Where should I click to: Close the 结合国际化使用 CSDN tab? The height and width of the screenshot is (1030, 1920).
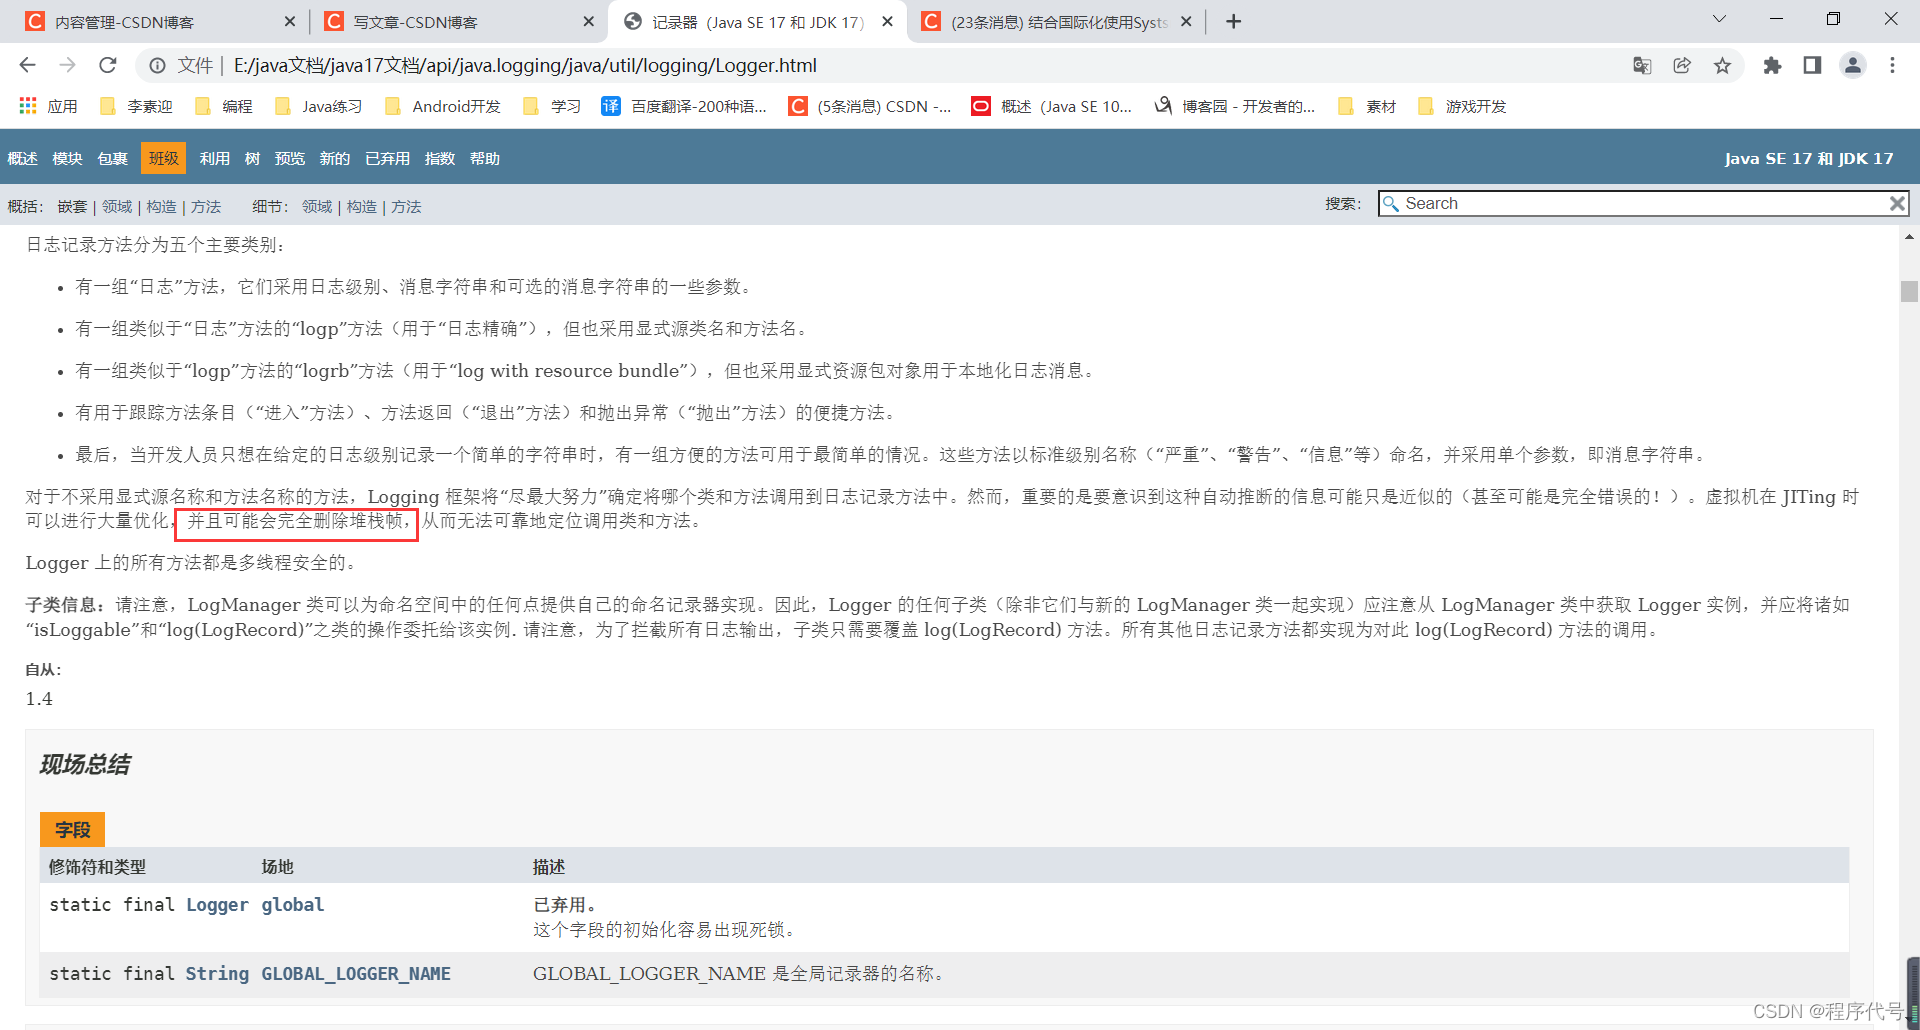(x=1186, y=21)
